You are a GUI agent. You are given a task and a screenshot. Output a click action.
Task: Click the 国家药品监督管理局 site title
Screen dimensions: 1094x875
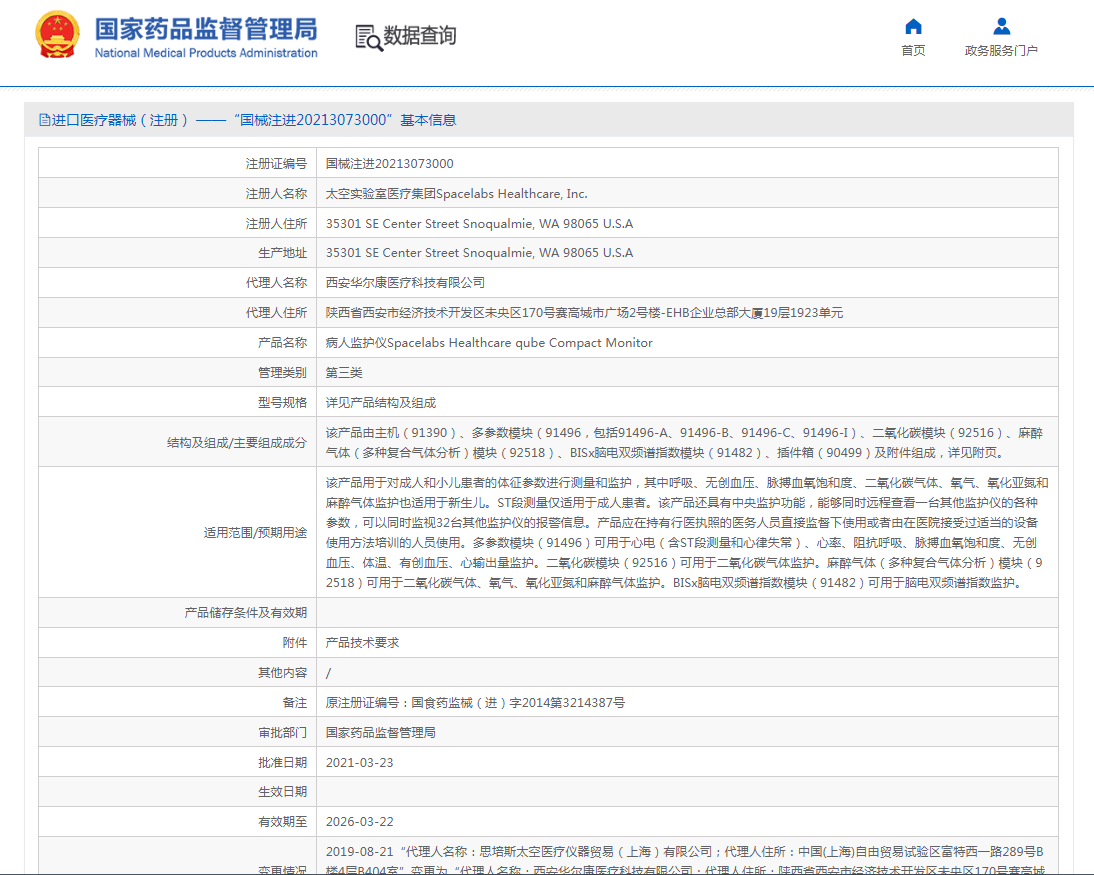pyautogui.click(x=206, y=29)
